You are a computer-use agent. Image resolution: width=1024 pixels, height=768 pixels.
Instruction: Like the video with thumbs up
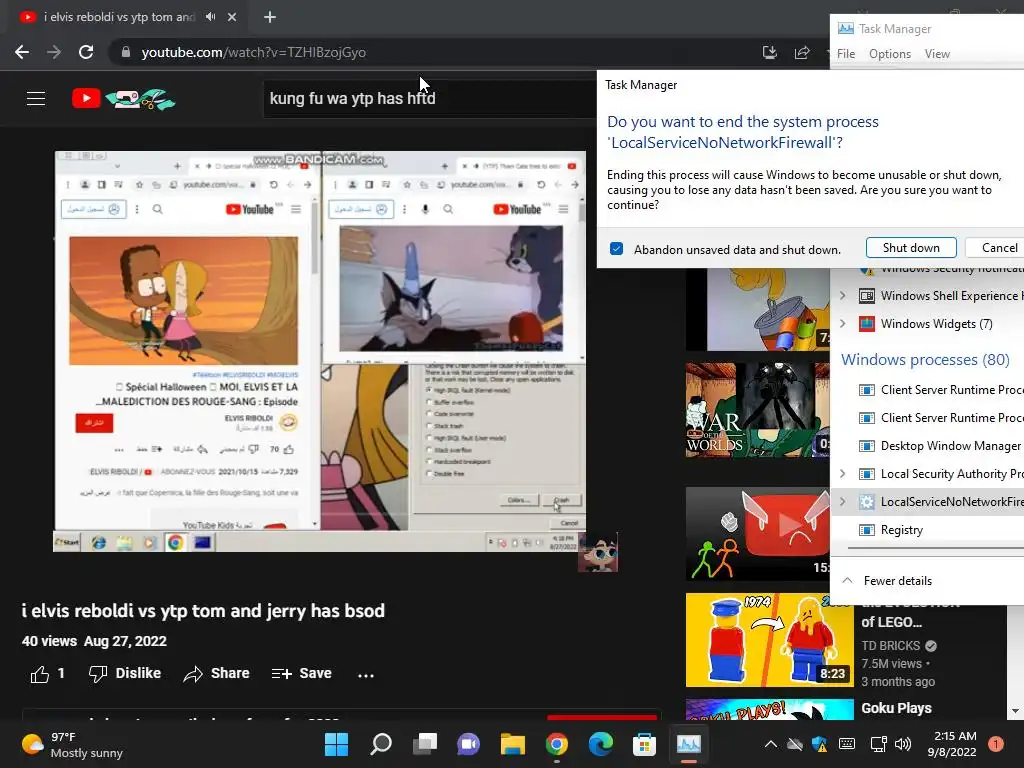coord(47,673)
